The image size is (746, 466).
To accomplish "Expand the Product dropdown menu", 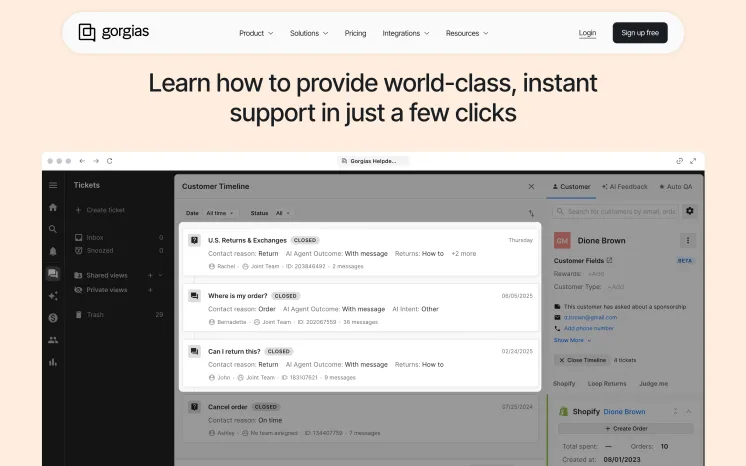I will [x=256, y=33].
